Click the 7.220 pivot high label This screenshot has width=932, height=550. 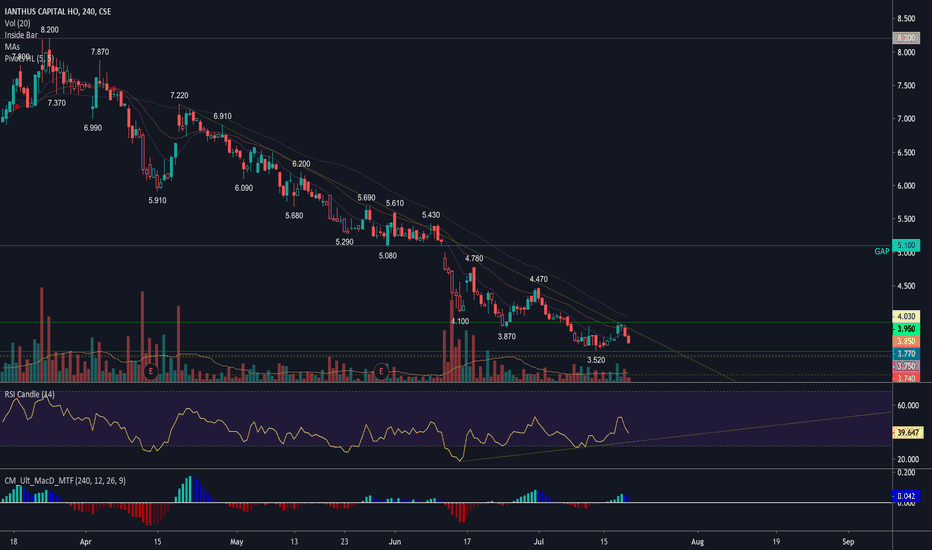(x=179, y=96)
